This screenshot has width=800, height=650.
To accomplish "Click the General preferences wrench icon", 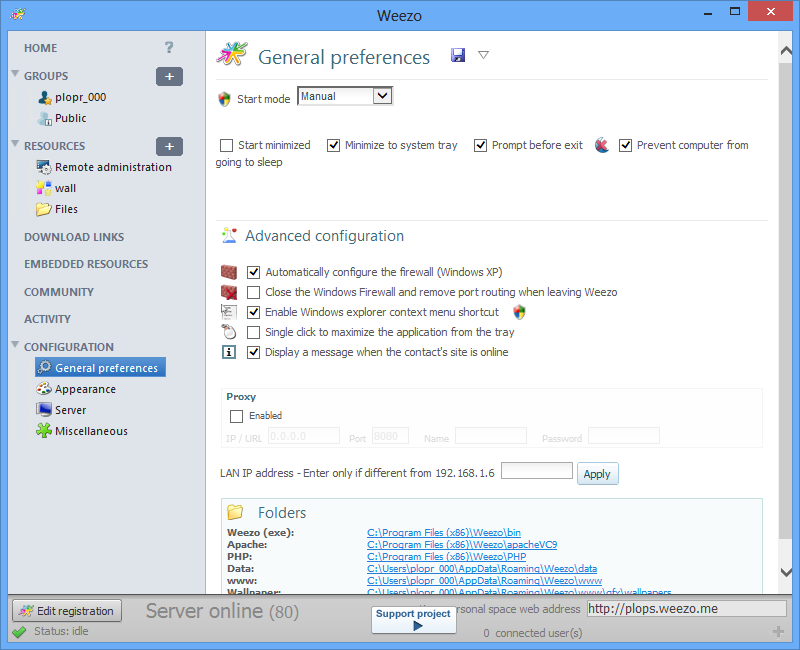I will [x=45, y=367].
